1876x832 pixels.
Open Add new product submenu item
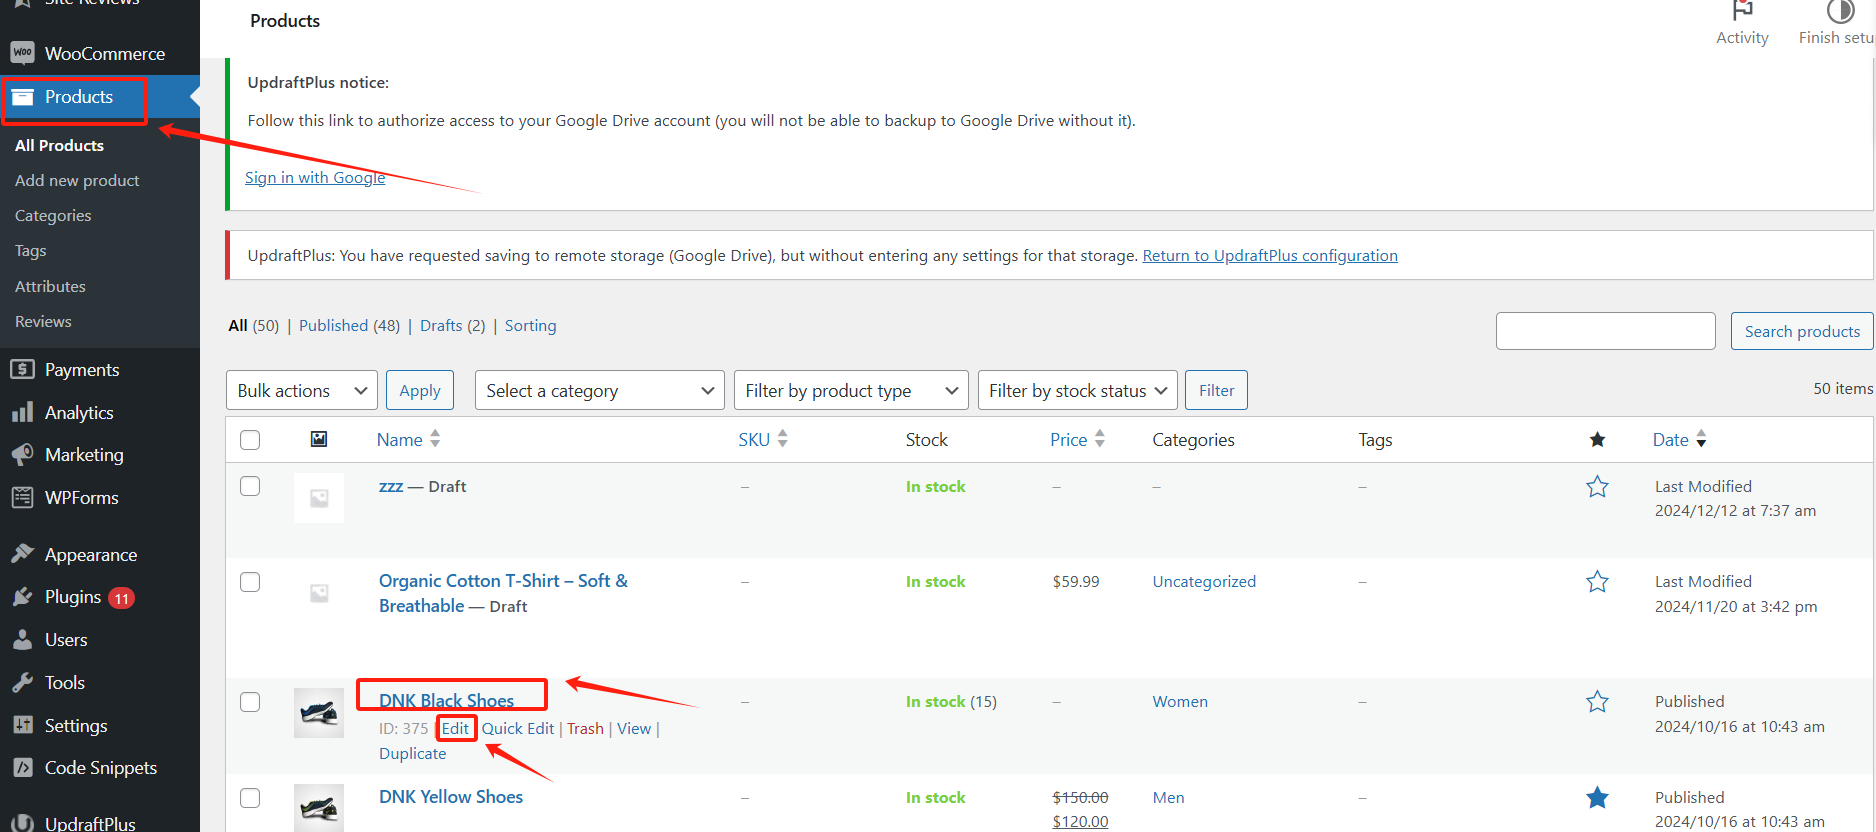[x=77, y=180]
